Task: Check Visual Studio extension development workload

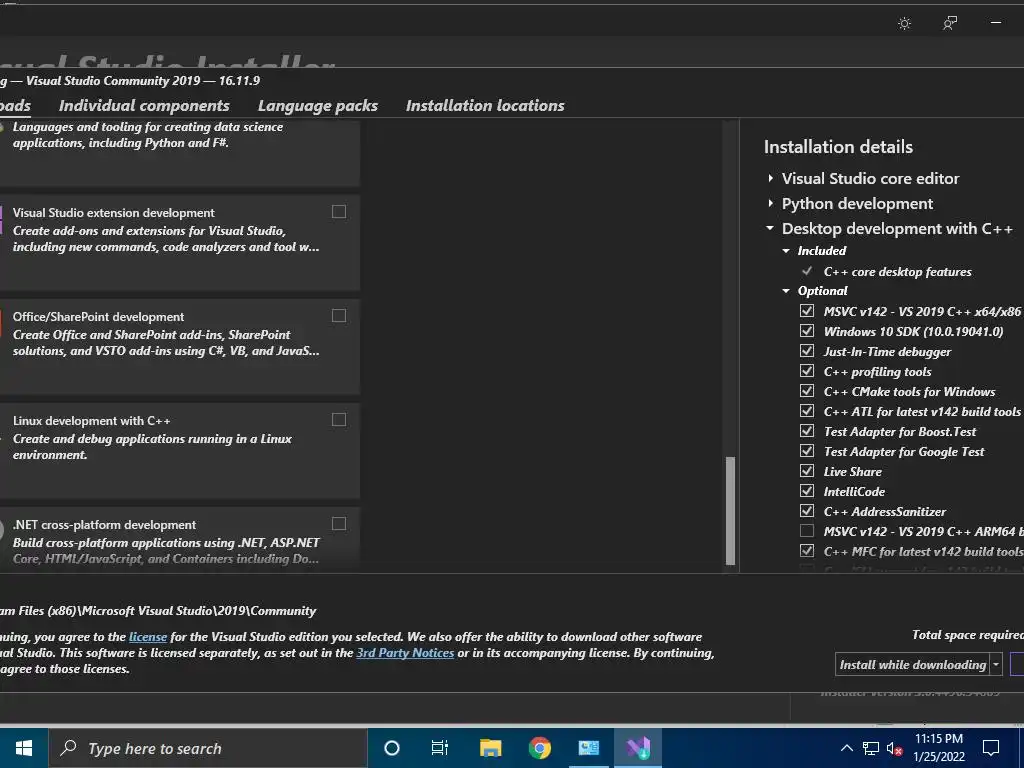Action: click(339, 212)
